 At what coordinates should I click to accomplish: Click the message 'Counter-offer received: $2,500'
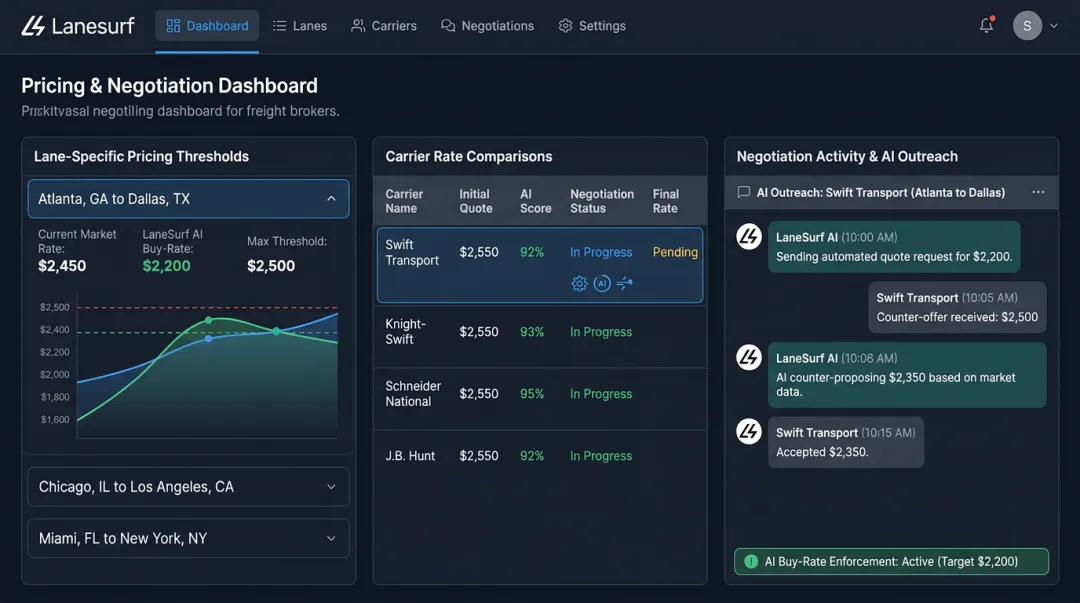point(957,307)
